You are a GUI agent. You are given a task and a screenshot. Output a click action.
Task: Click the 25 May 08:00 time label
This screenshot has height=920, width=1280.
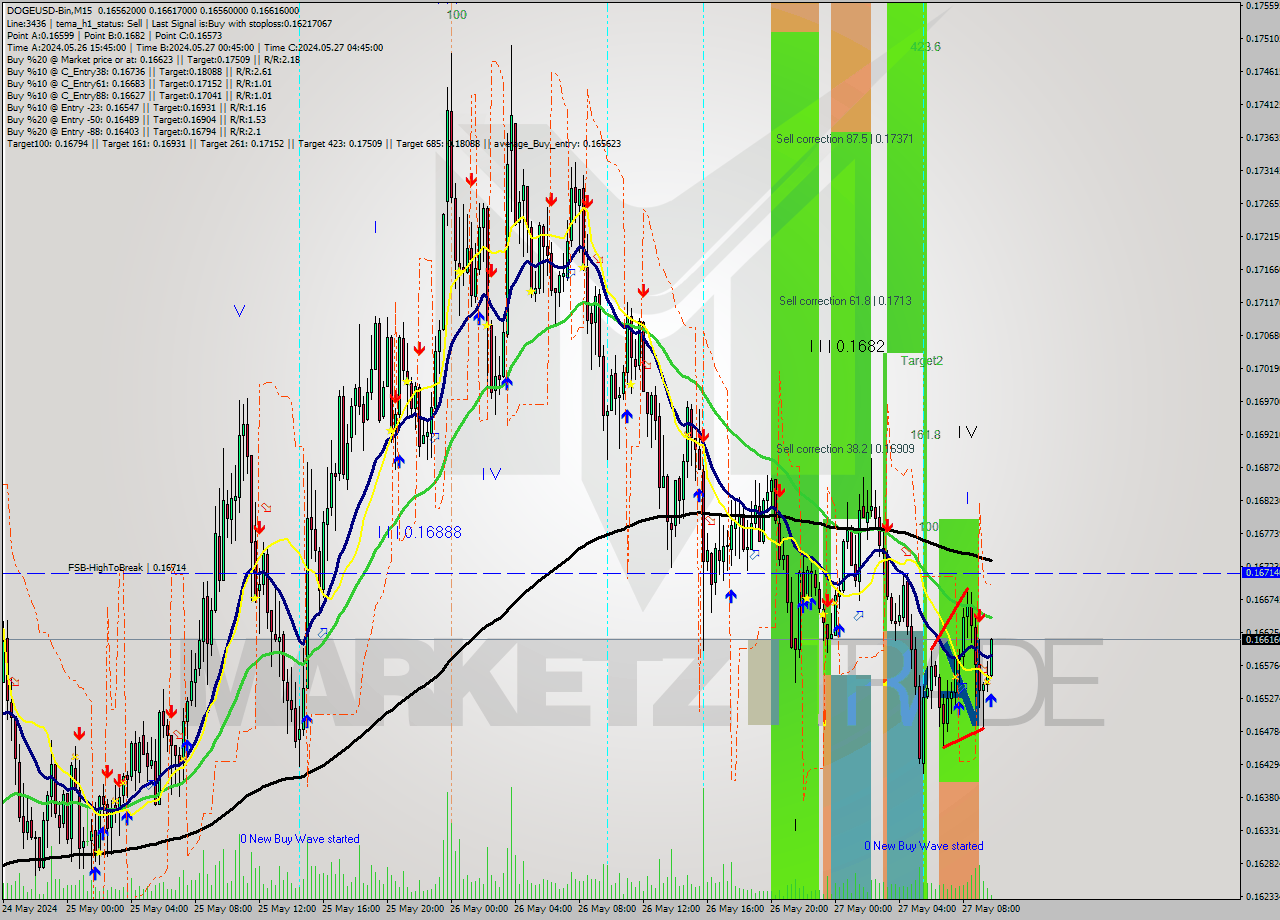coord(222,909)
